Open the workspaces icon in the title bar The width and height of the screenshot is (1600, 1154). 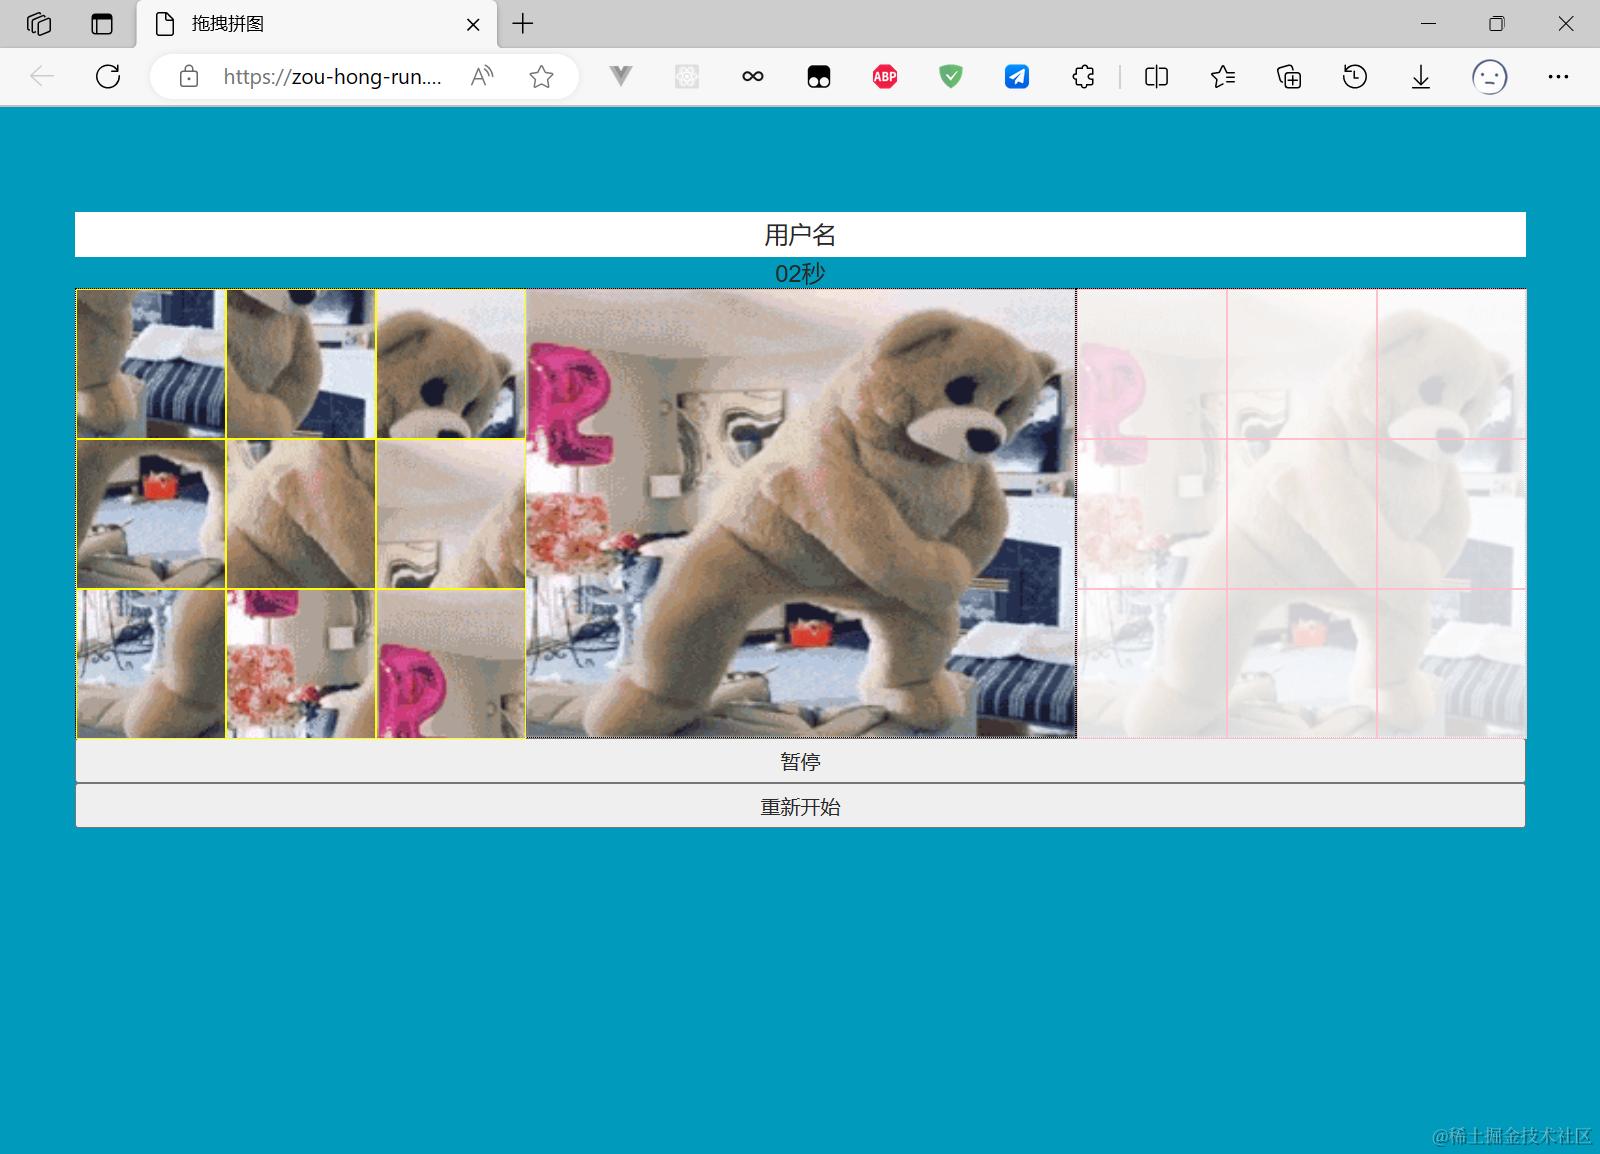[39, 24]
